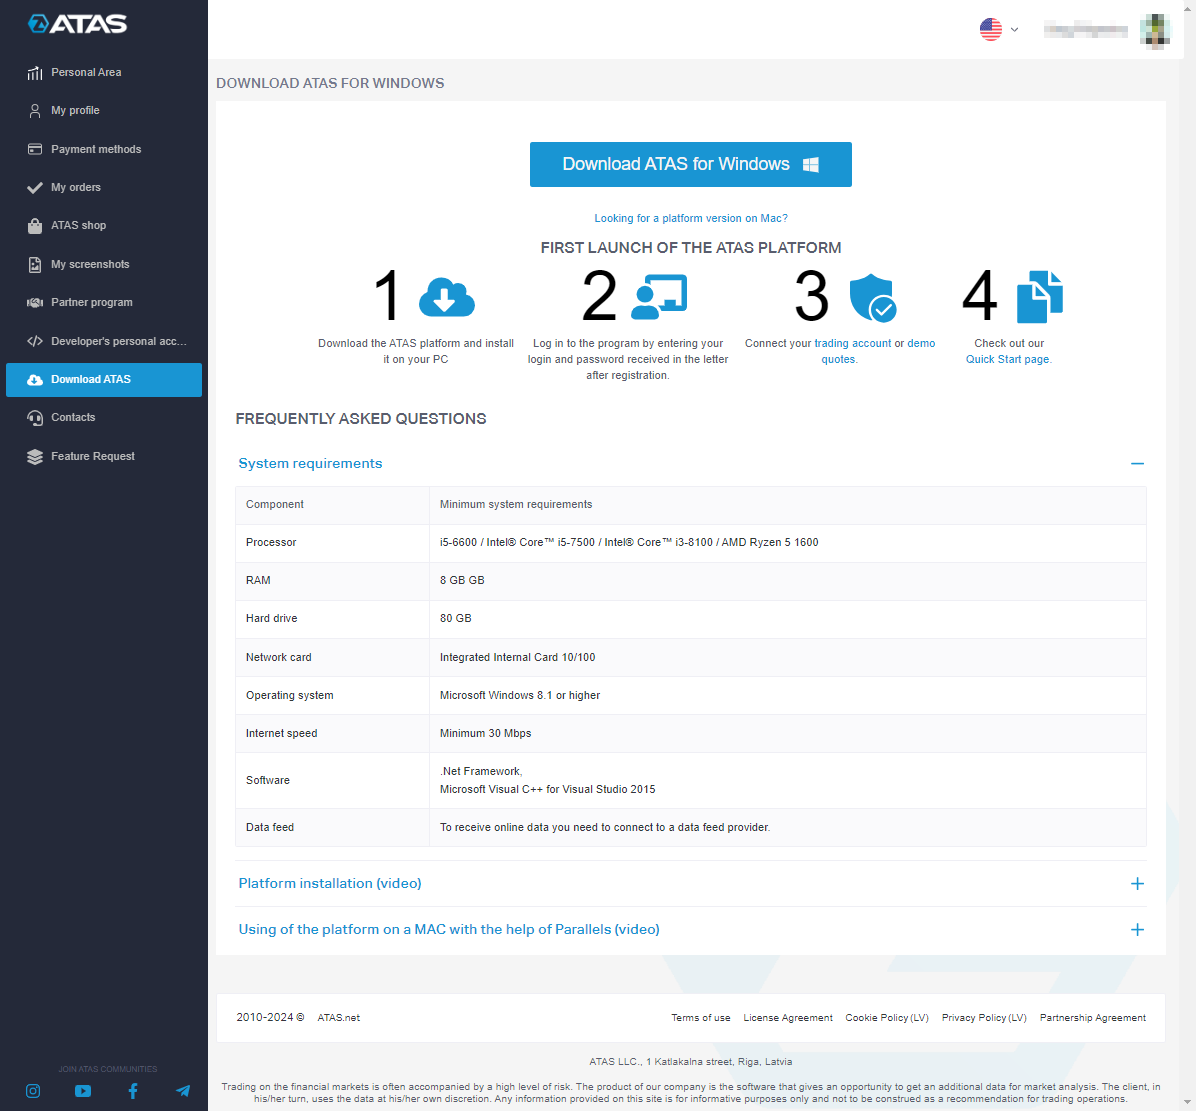Screen dimensions: 1196x1111
Task: Open the Mac platform version link
Action: click(x=690, y=217)
